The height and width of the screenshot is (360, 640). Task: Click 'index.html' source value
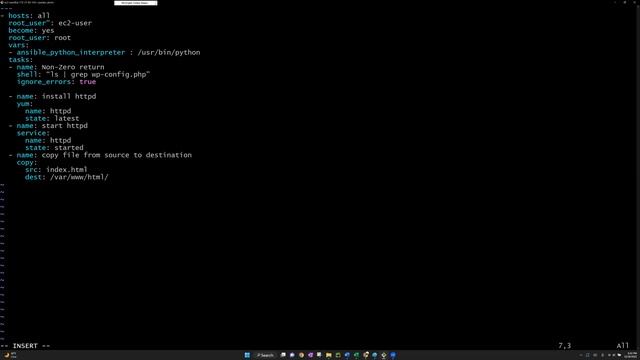coord(67,170)
